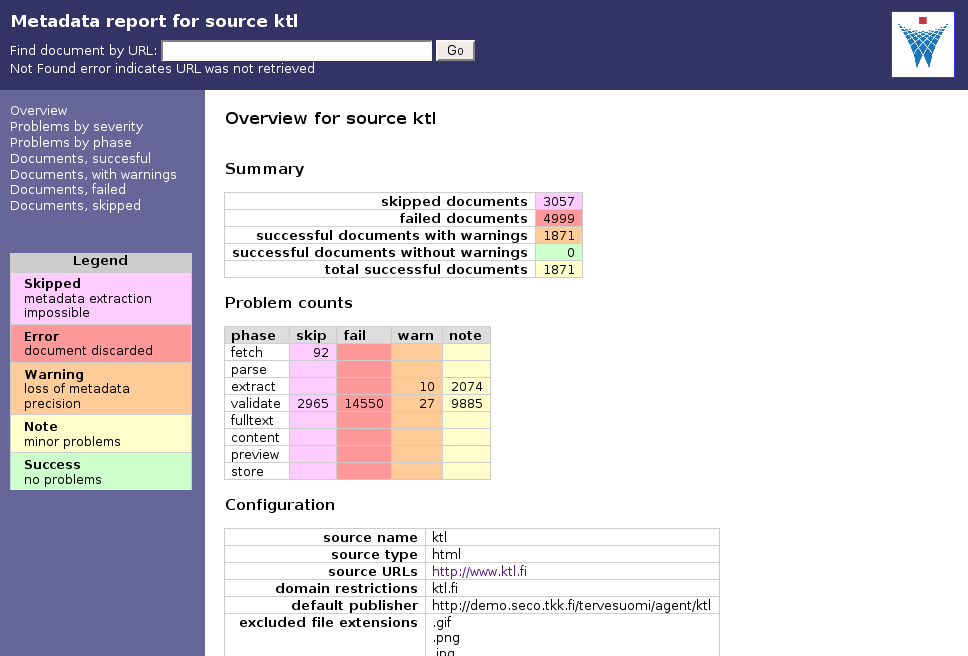Click the validate phase row label
Image resolution: width=968 pixels, height=656 pixels.
(x=257, y=404)
